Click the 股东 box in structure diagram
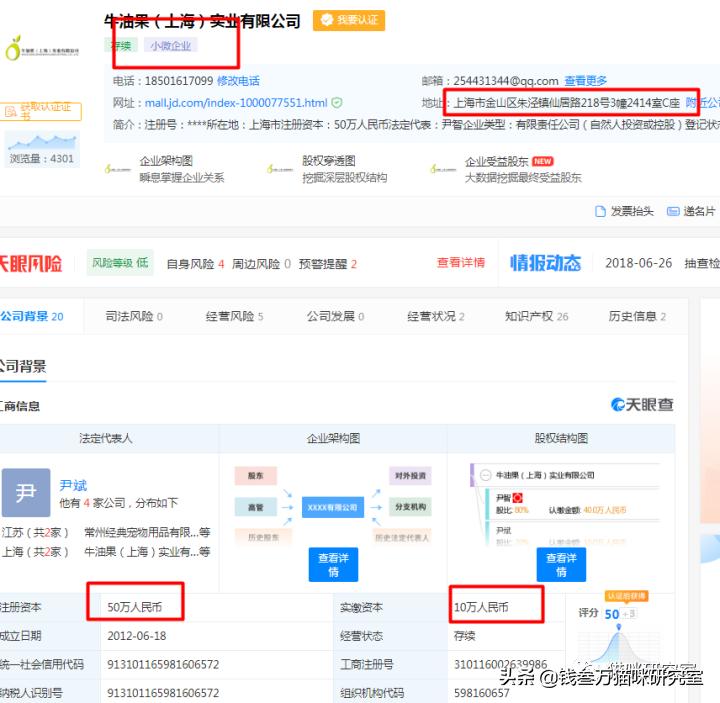The width and height of the screenshot is (720, 703). (x=256, y=476)
